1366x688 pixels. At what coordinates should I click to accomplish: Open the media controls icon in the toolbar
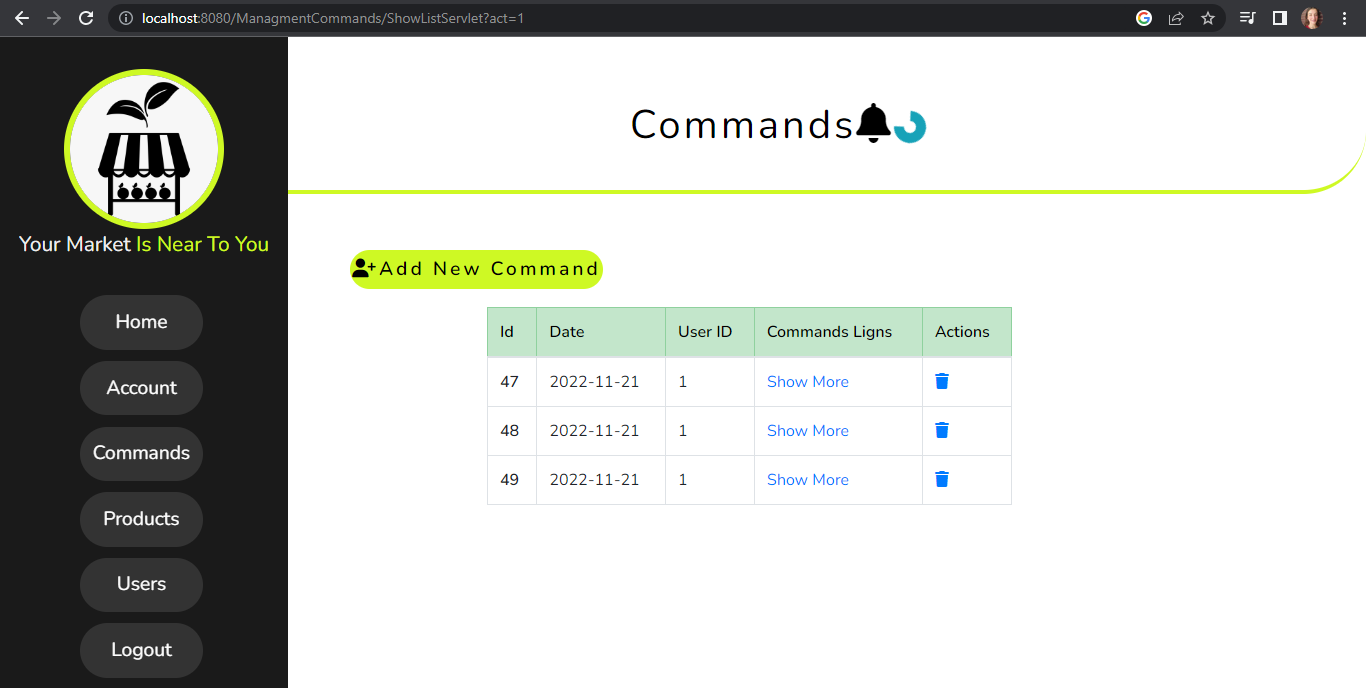tap(1247, 17)
